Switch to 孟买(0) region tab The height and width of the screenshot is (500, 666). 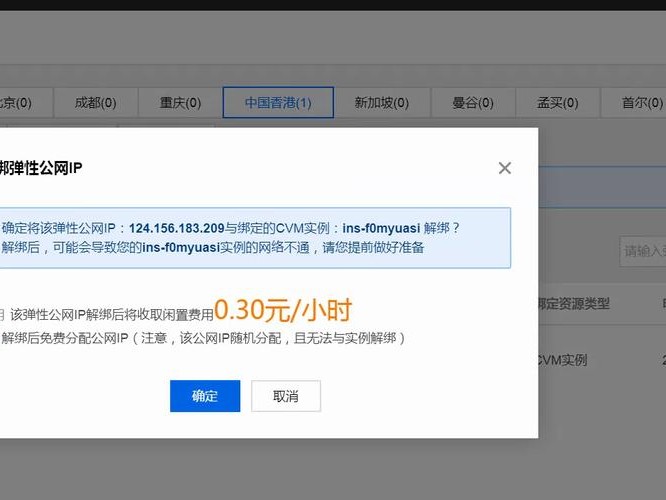[558, 102]
